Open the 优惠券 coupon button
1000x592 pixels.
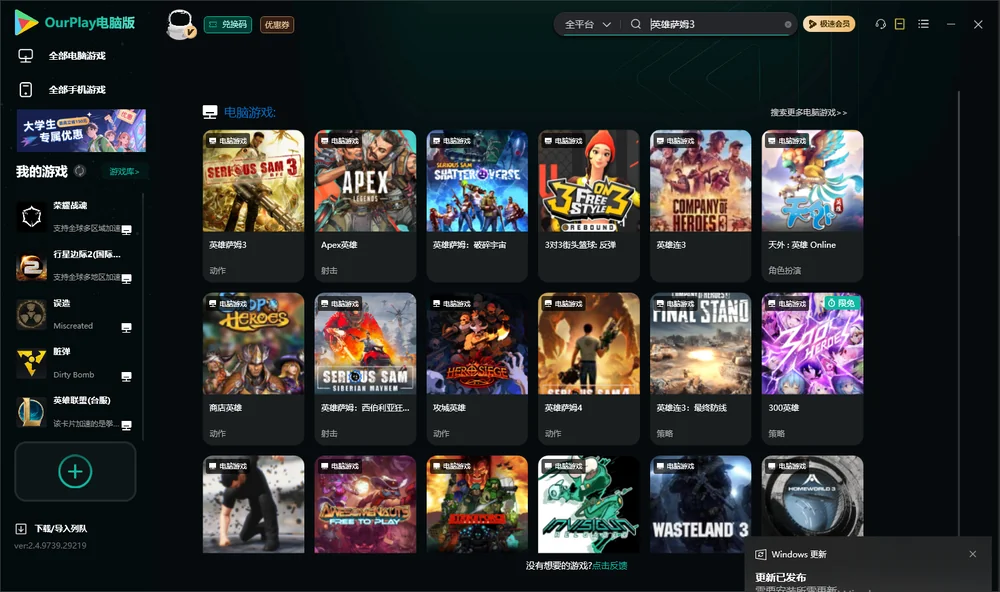pos(277,24)
